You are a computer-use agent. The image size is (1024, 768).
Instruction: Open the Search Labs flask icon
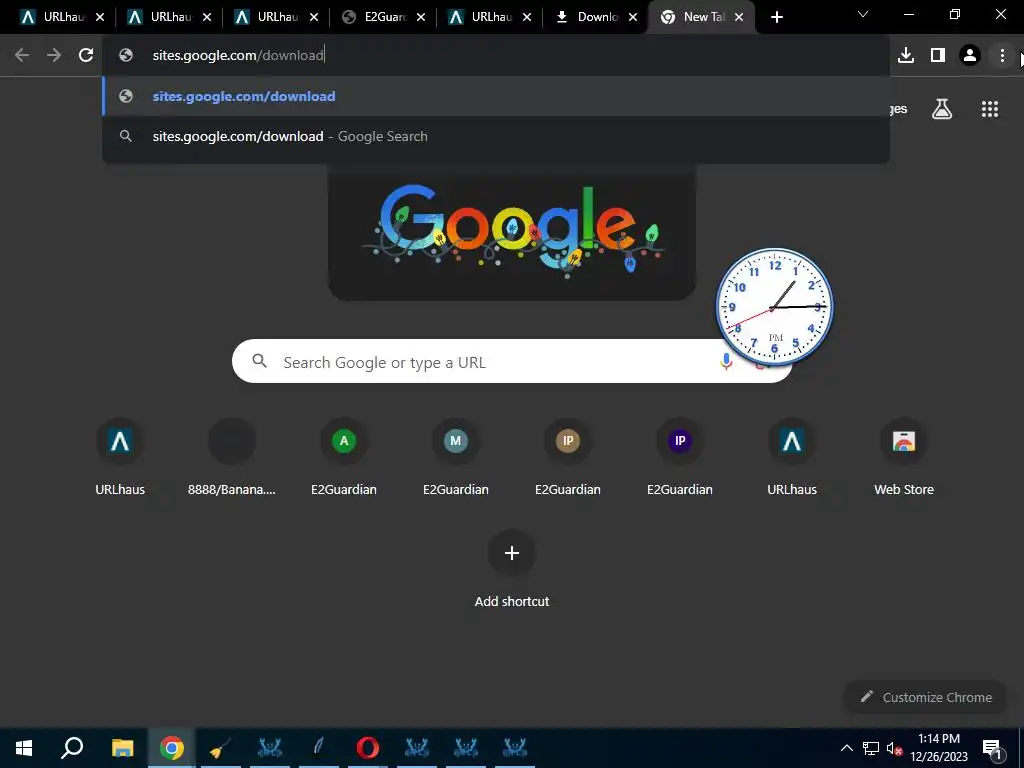click(x=942, y=109)
